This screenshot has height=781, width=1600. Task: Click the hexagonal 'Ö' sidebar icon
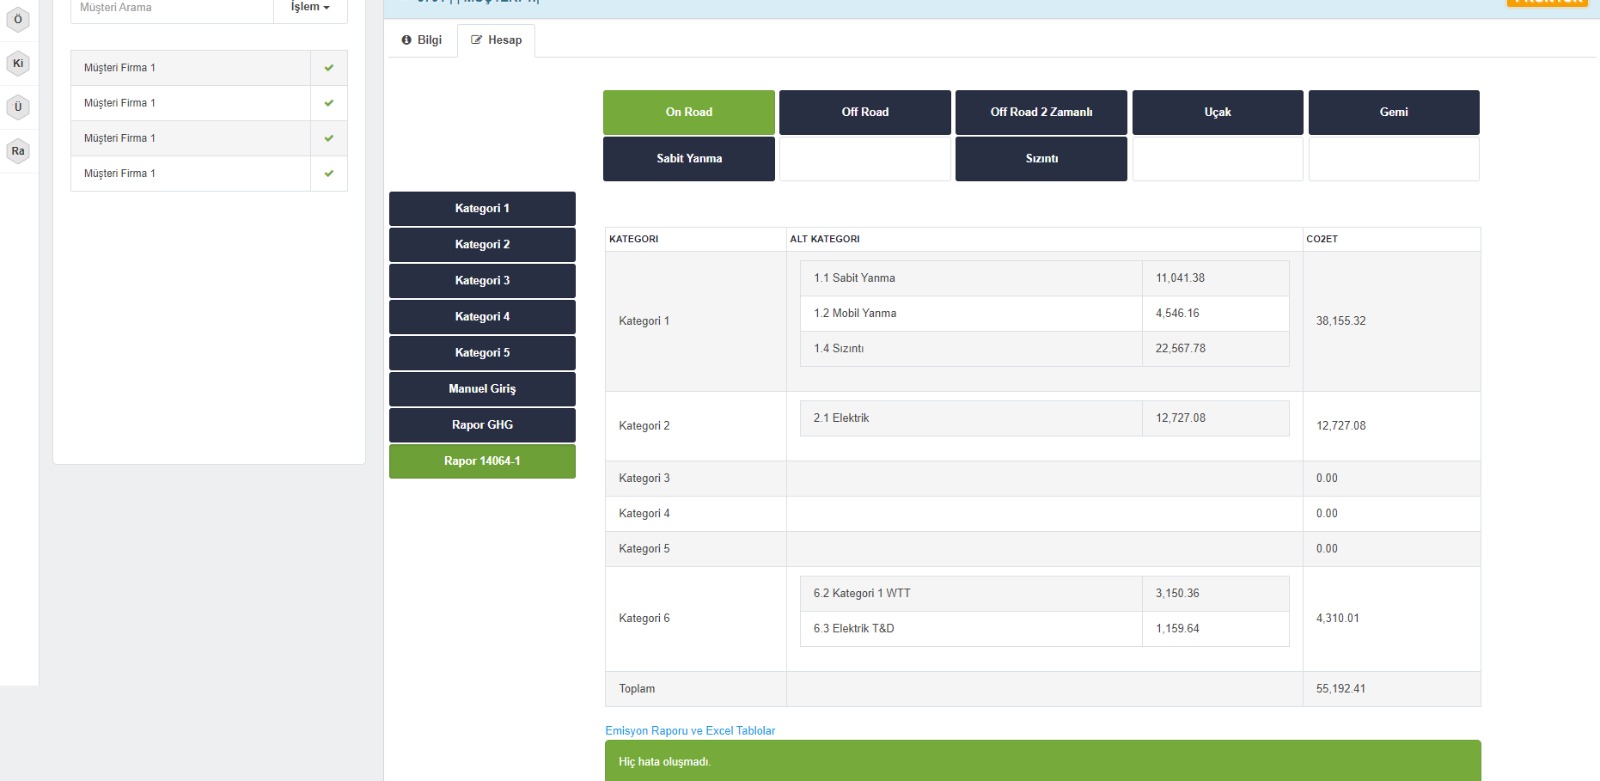[x=18, y=19]
